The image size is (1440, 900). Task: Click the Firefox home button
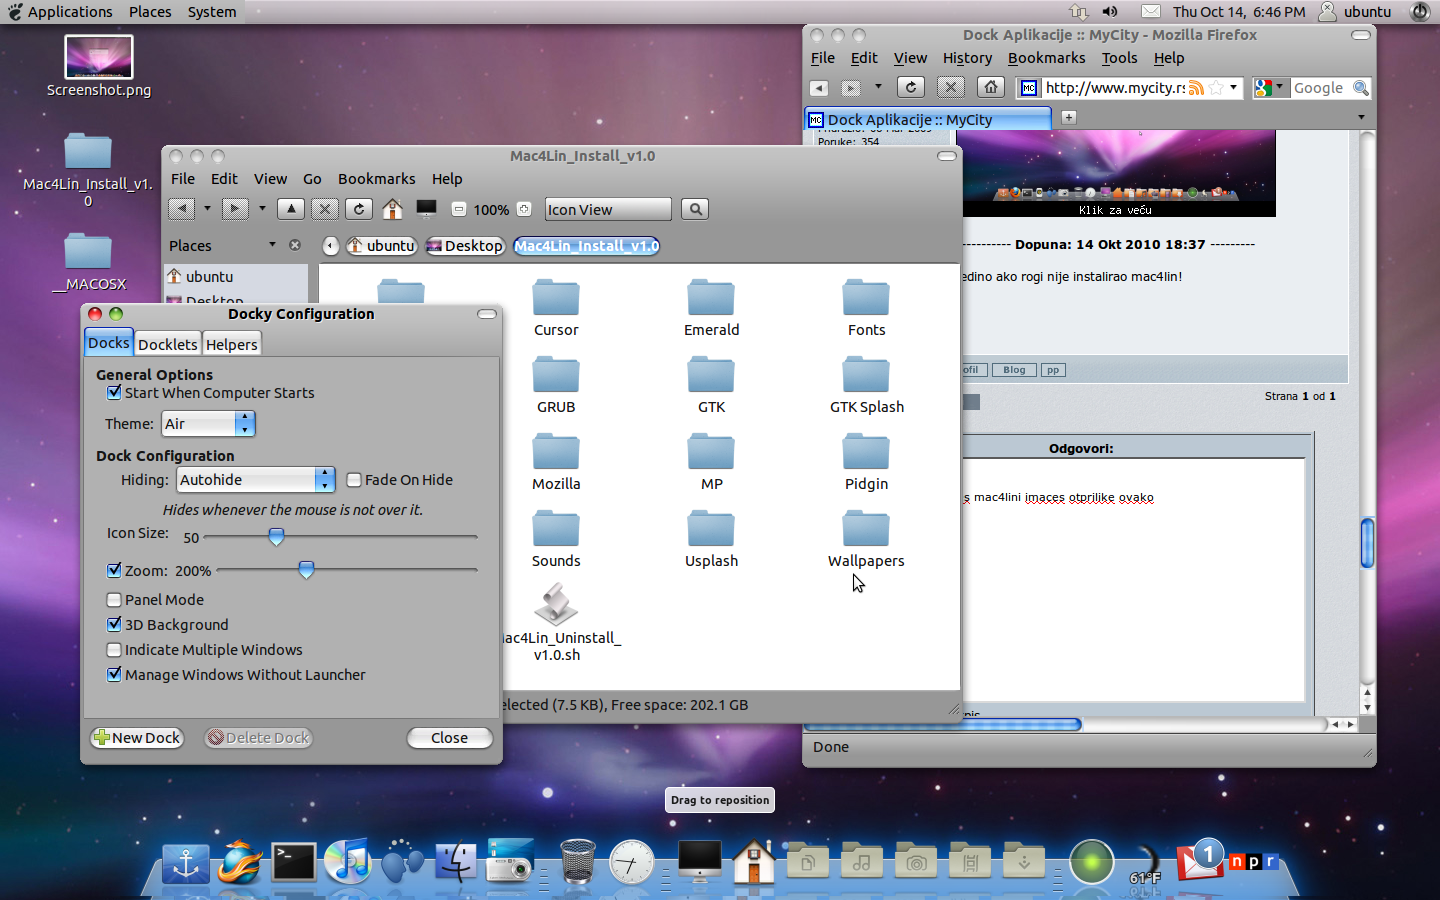tap(990, 87)
